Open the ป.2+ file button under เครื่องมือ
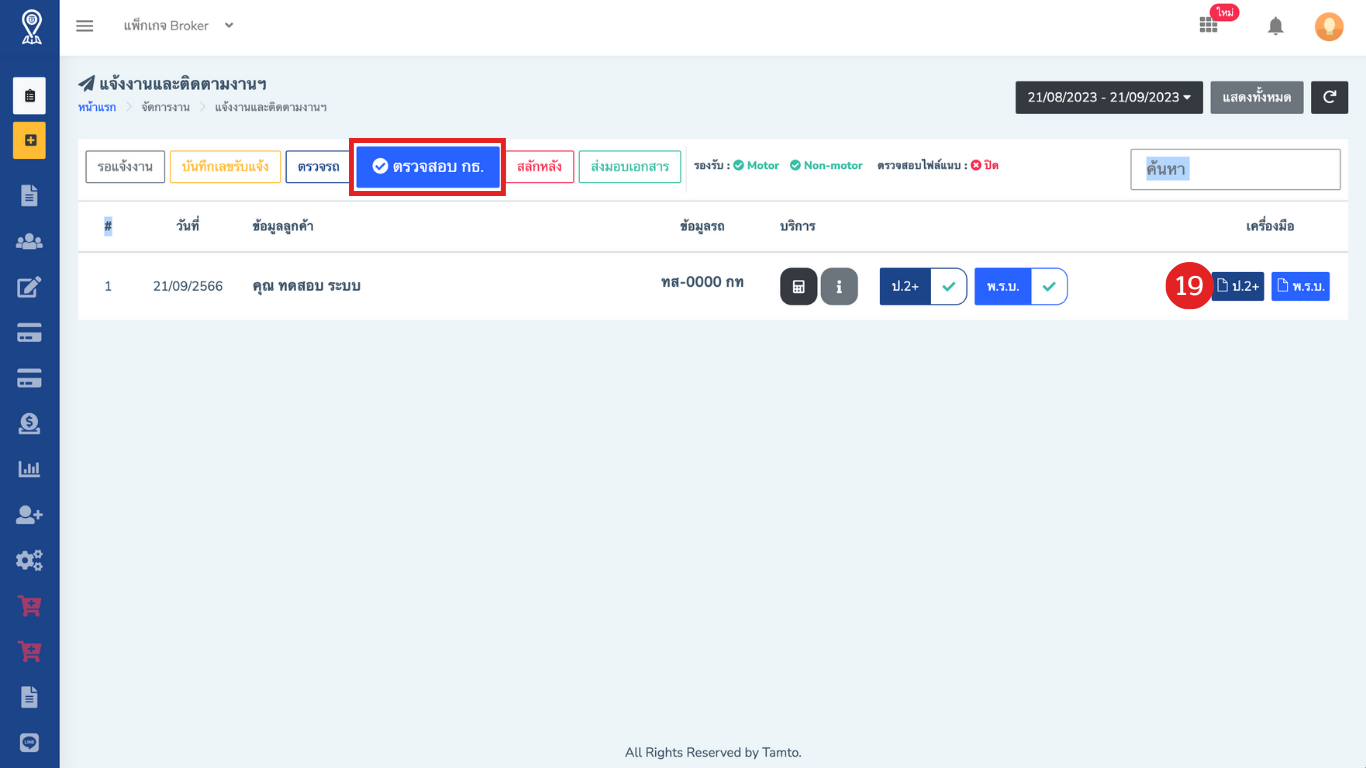 [x=1238, y=286]
